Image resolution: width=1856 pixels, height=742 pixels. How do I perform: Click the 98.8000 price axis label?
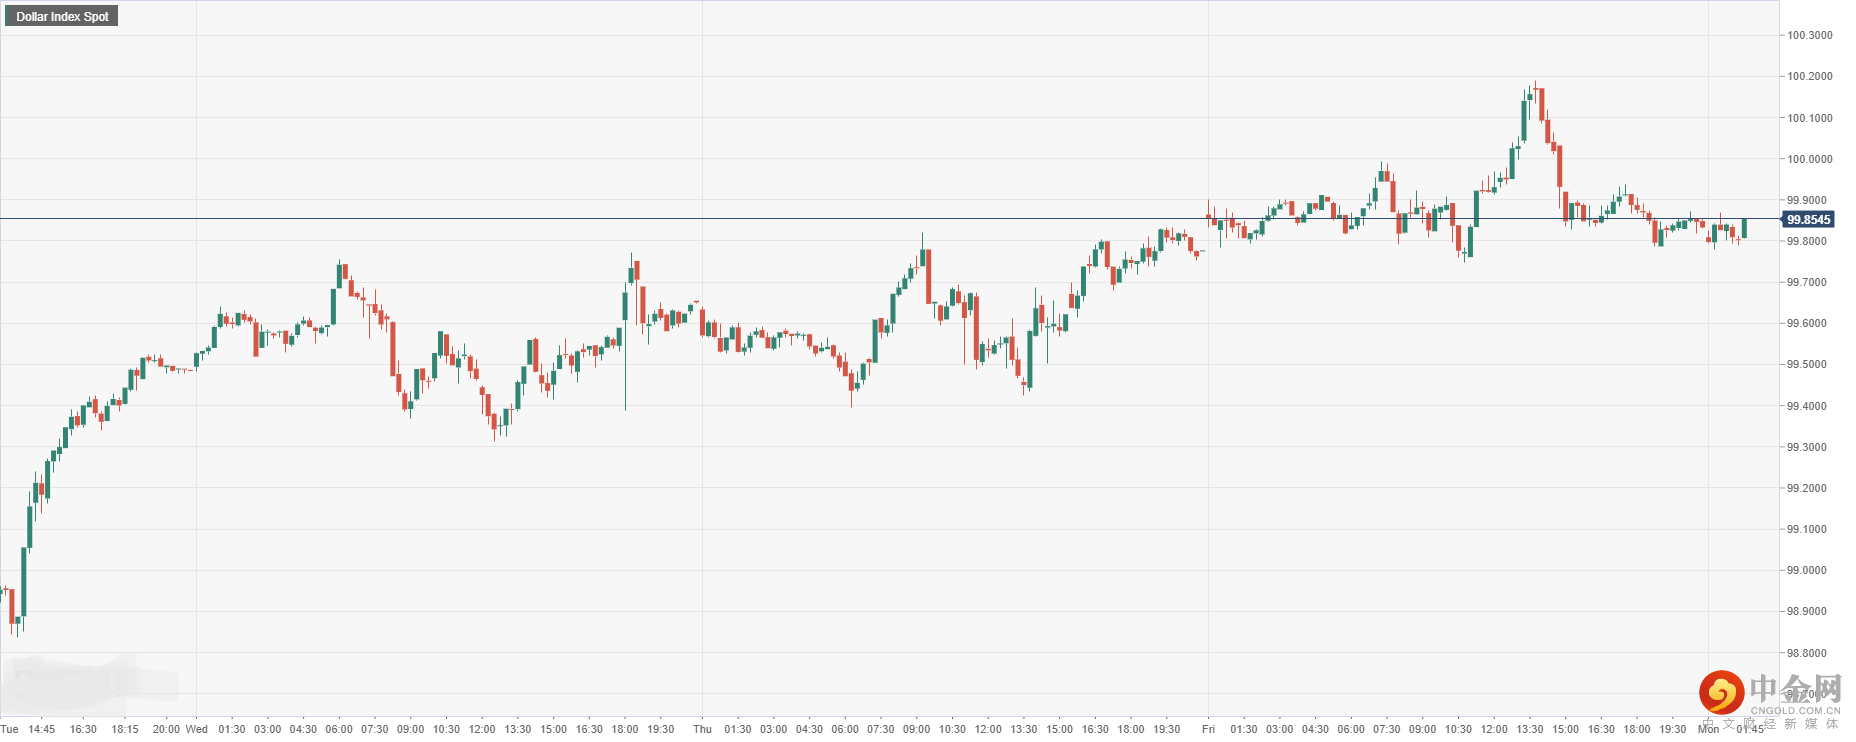[x=1806, y=653]
